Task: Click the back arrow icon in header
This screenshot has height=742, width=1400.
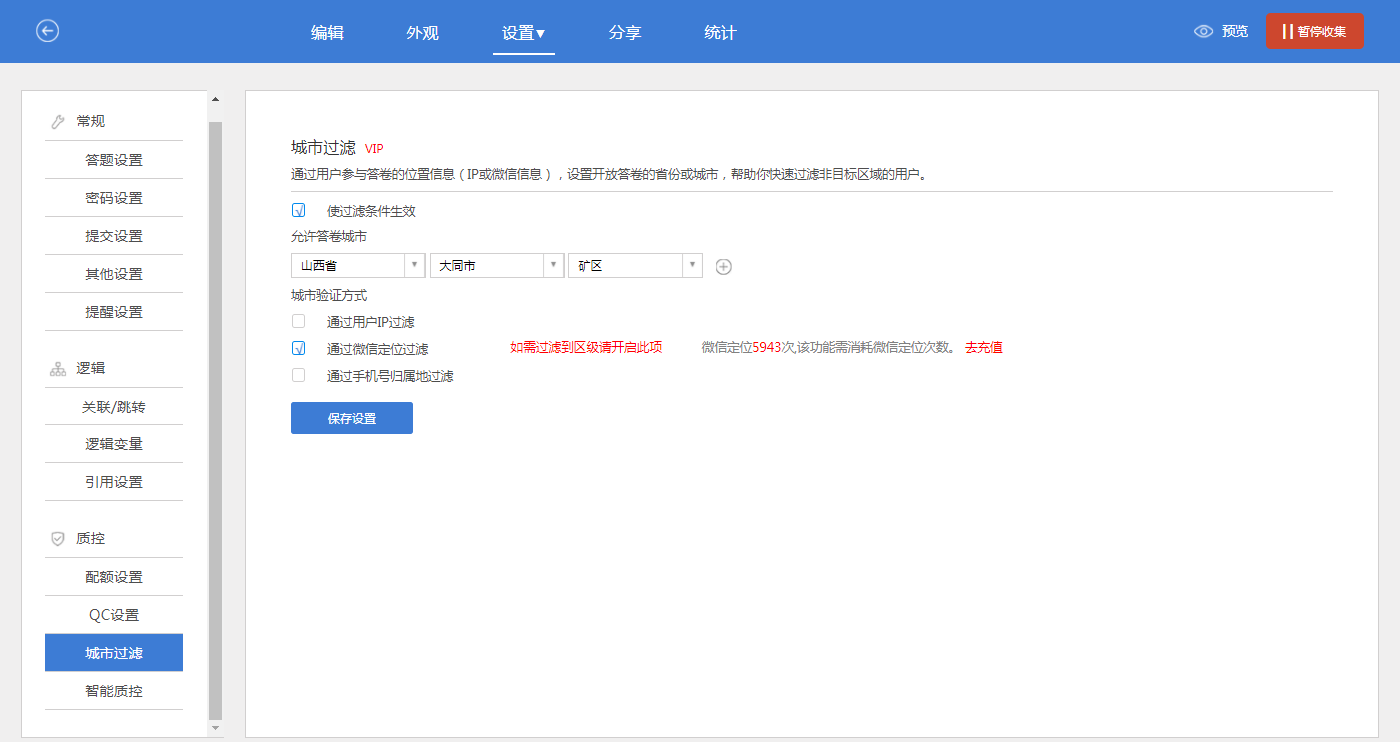Action: point(48,31)
